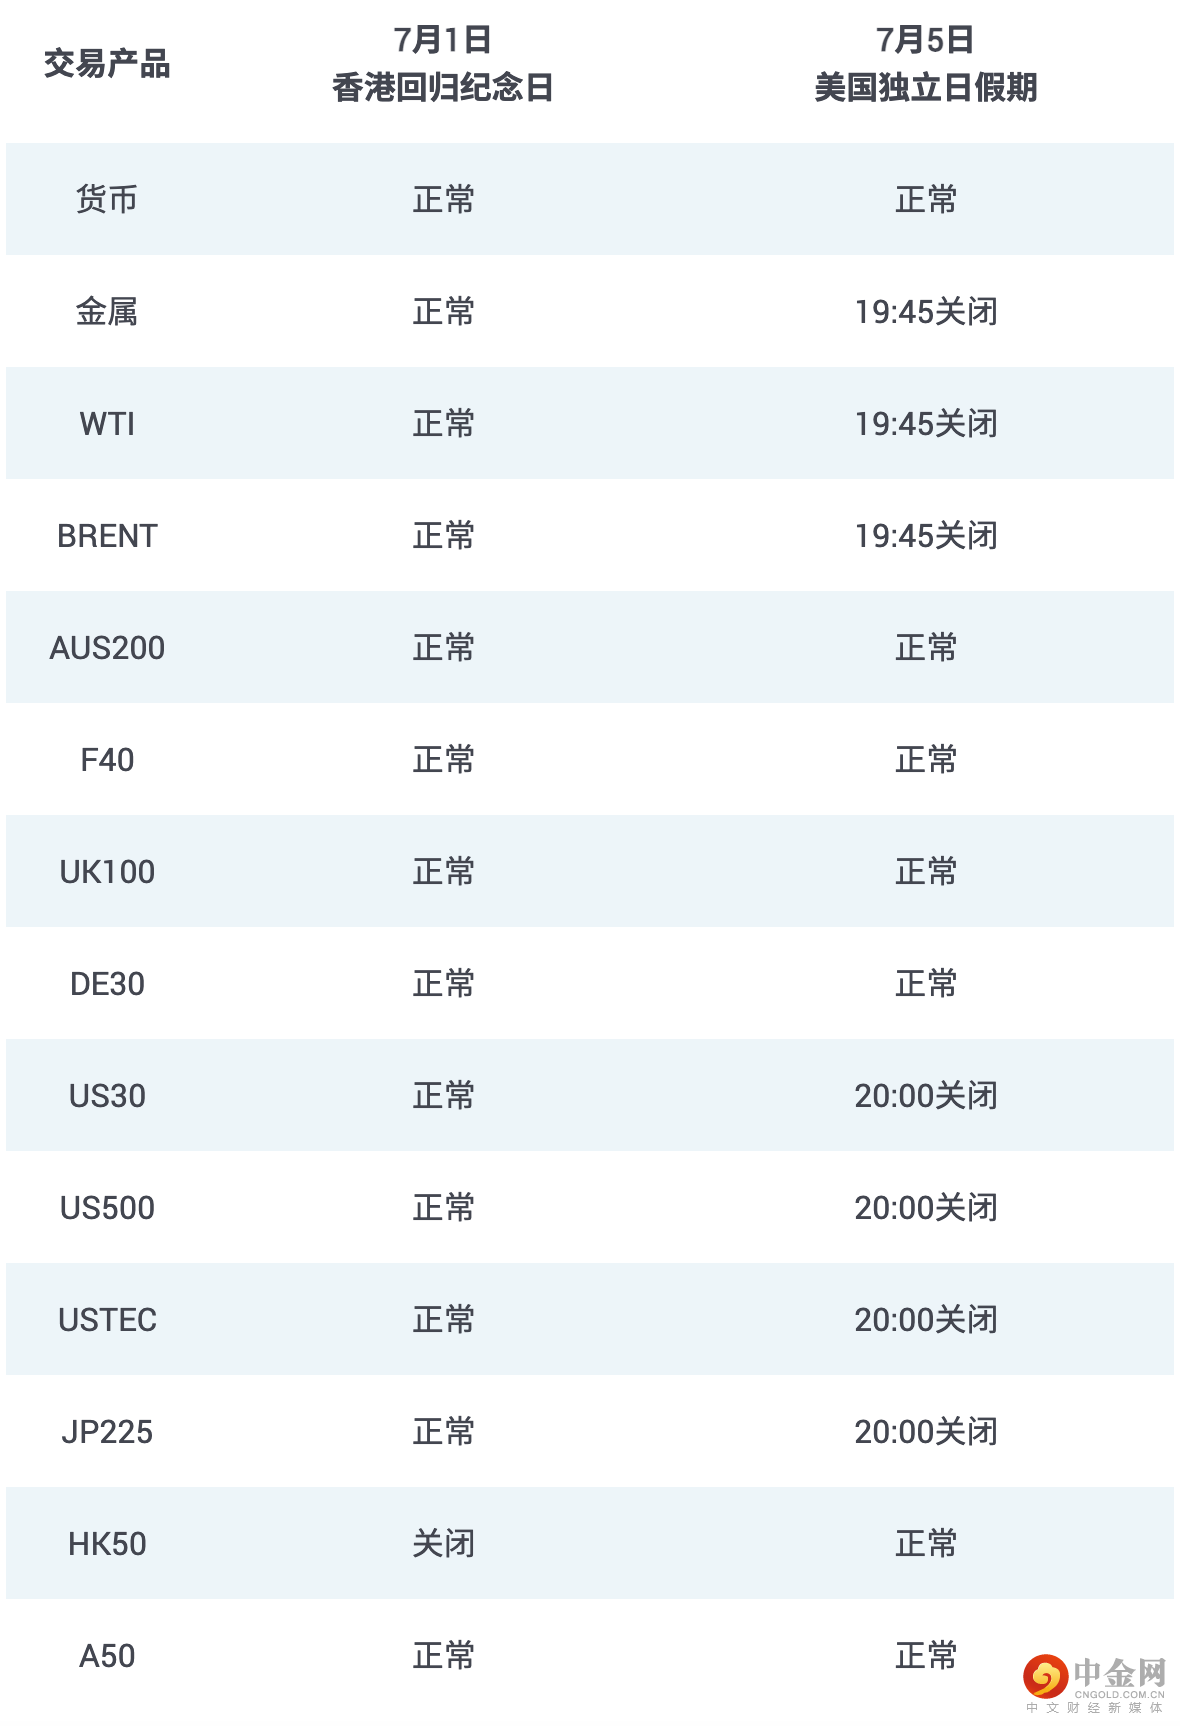Screen dimensions: 1180x1726
Task: Click the 中金网 logo icon
Action: [1045, 1676]
